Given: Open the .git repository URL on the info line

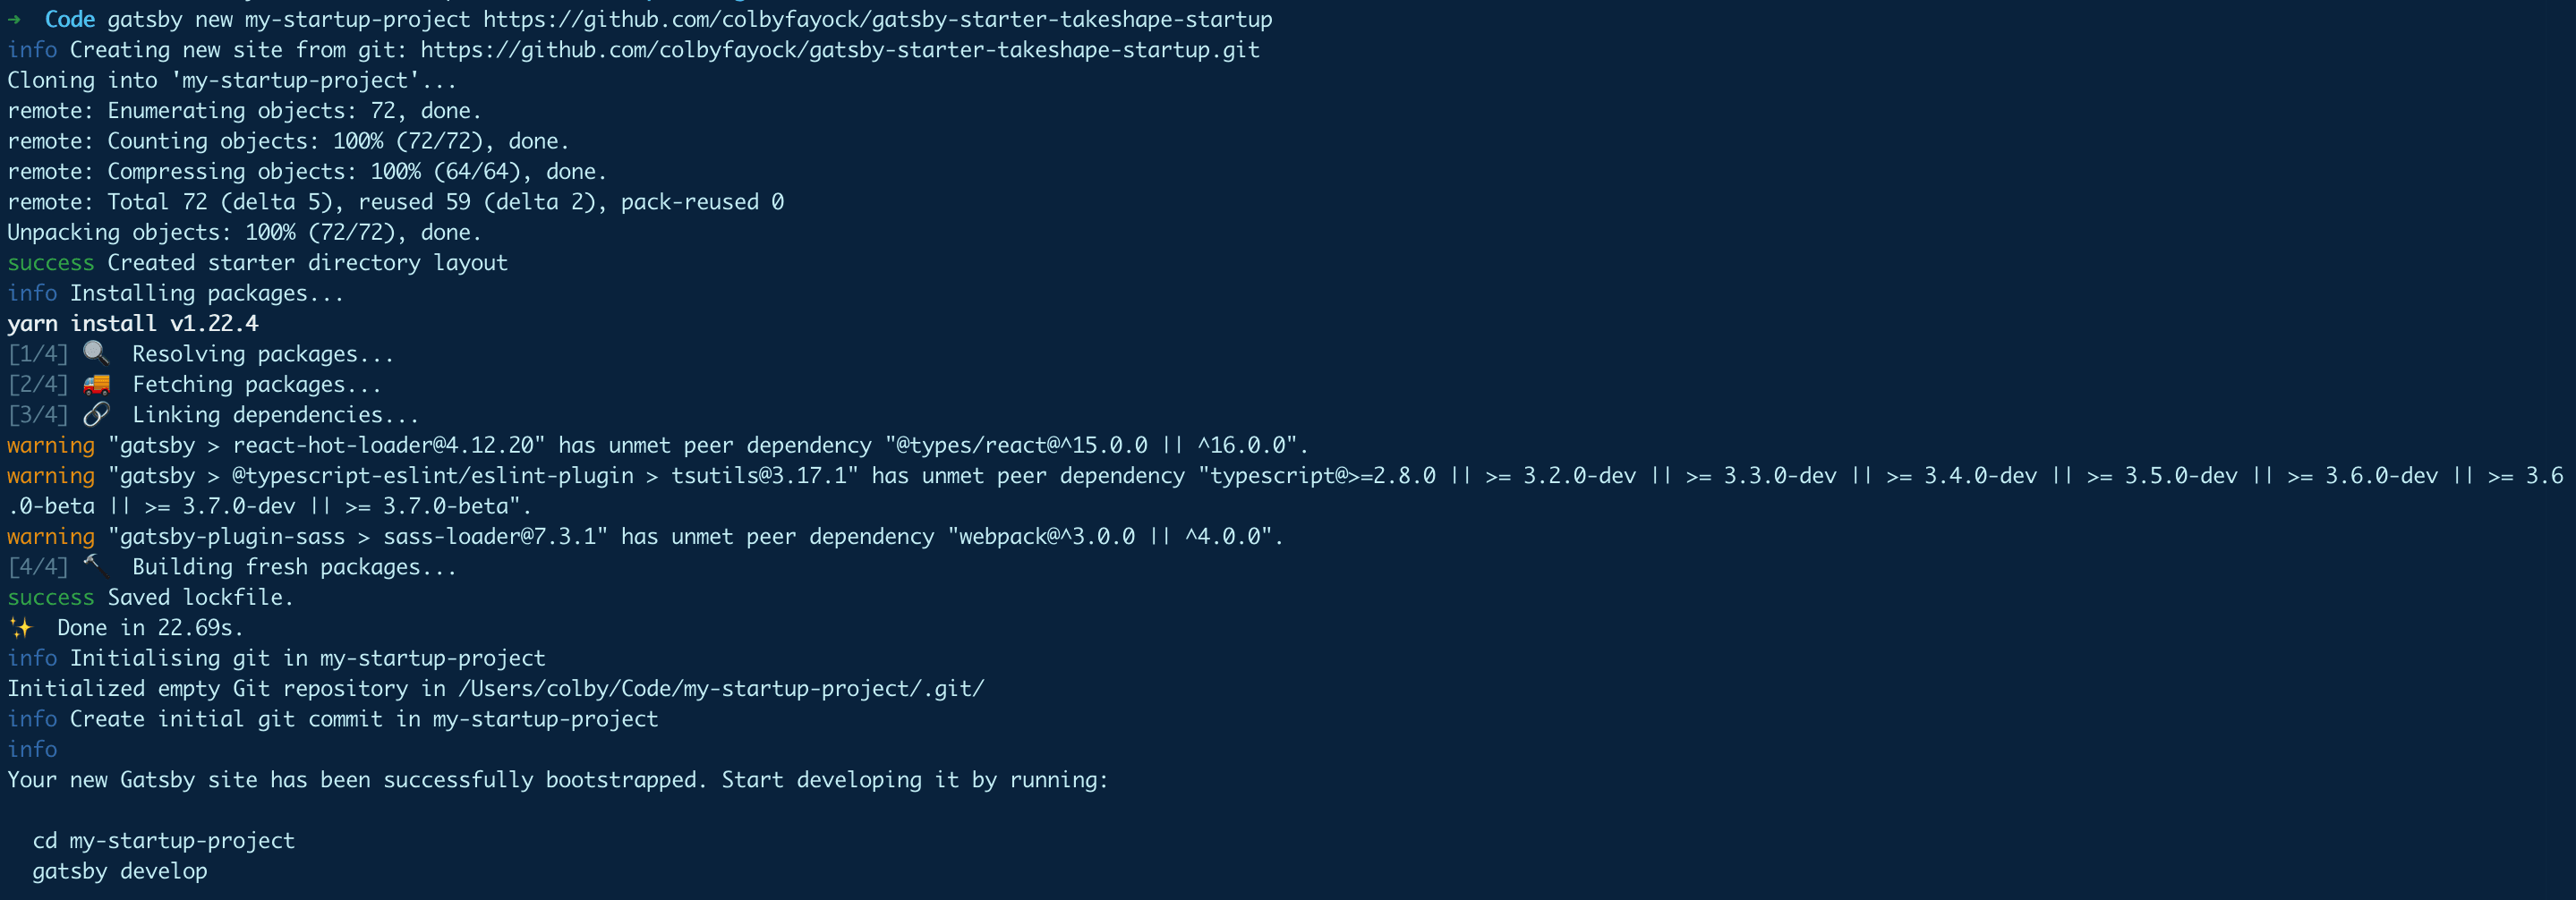Looking at the screenshot, I should click(x=839, y=50).
